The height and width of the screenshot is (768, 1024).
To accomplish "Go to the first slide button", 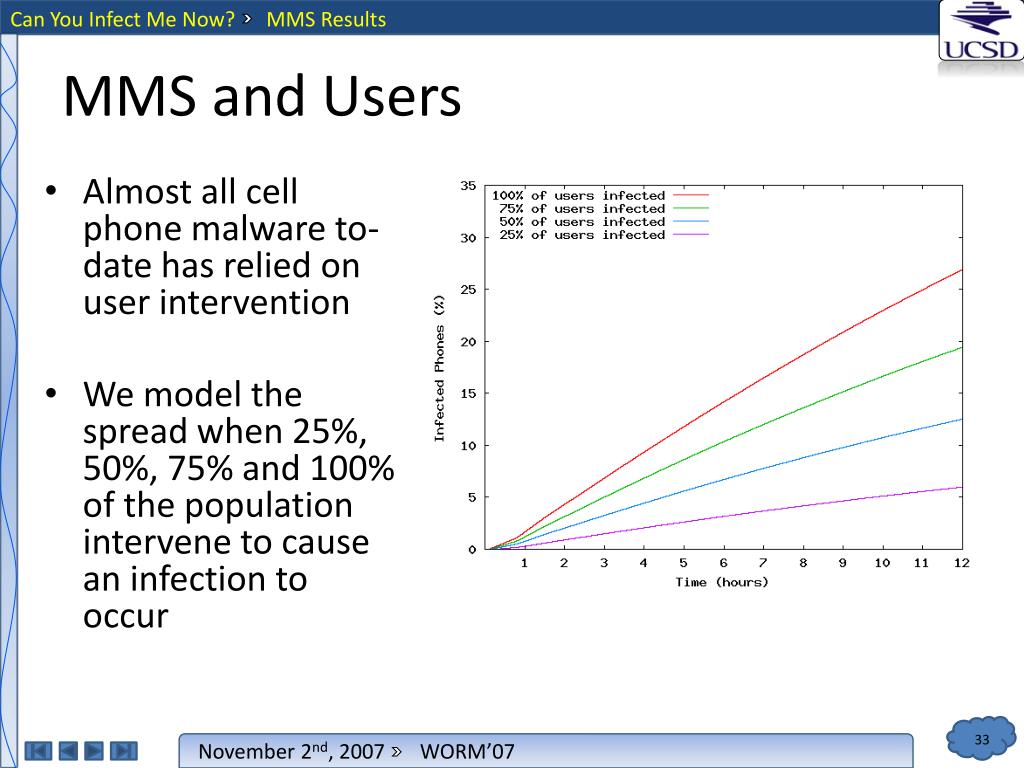I will (38, 750).
